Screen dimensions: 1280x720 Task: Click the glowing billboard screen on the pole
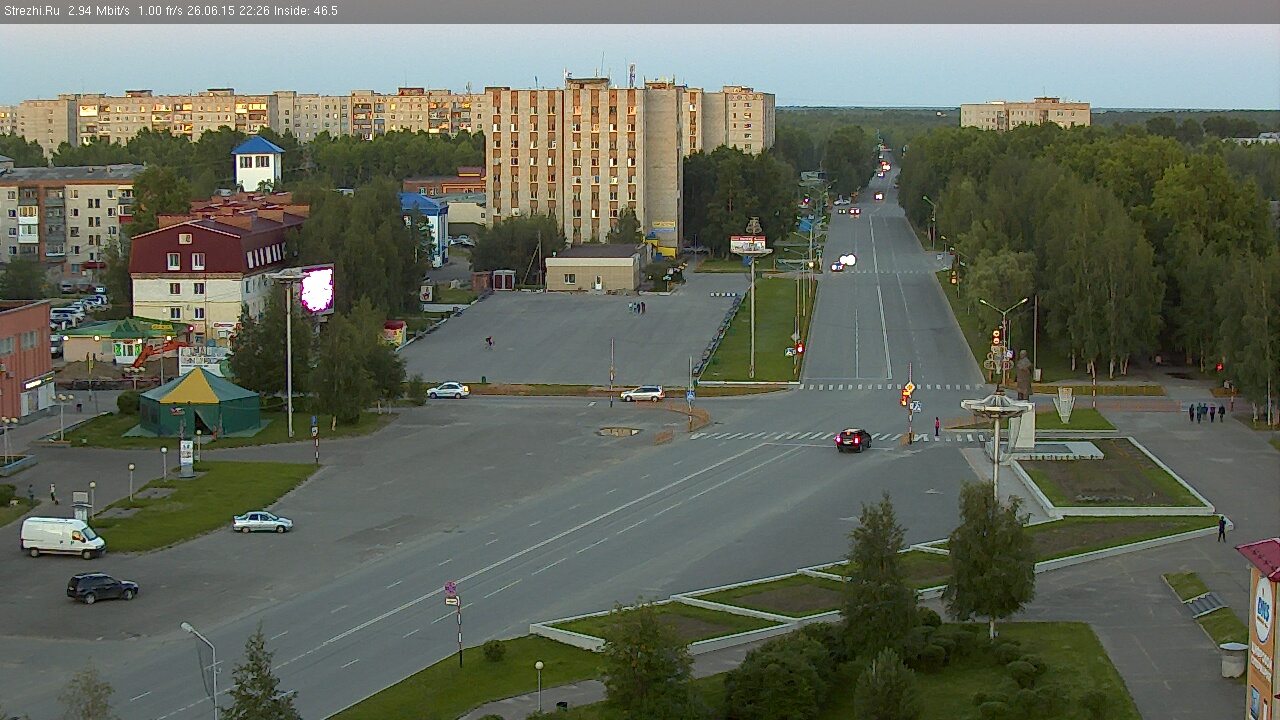click(317, 290)
